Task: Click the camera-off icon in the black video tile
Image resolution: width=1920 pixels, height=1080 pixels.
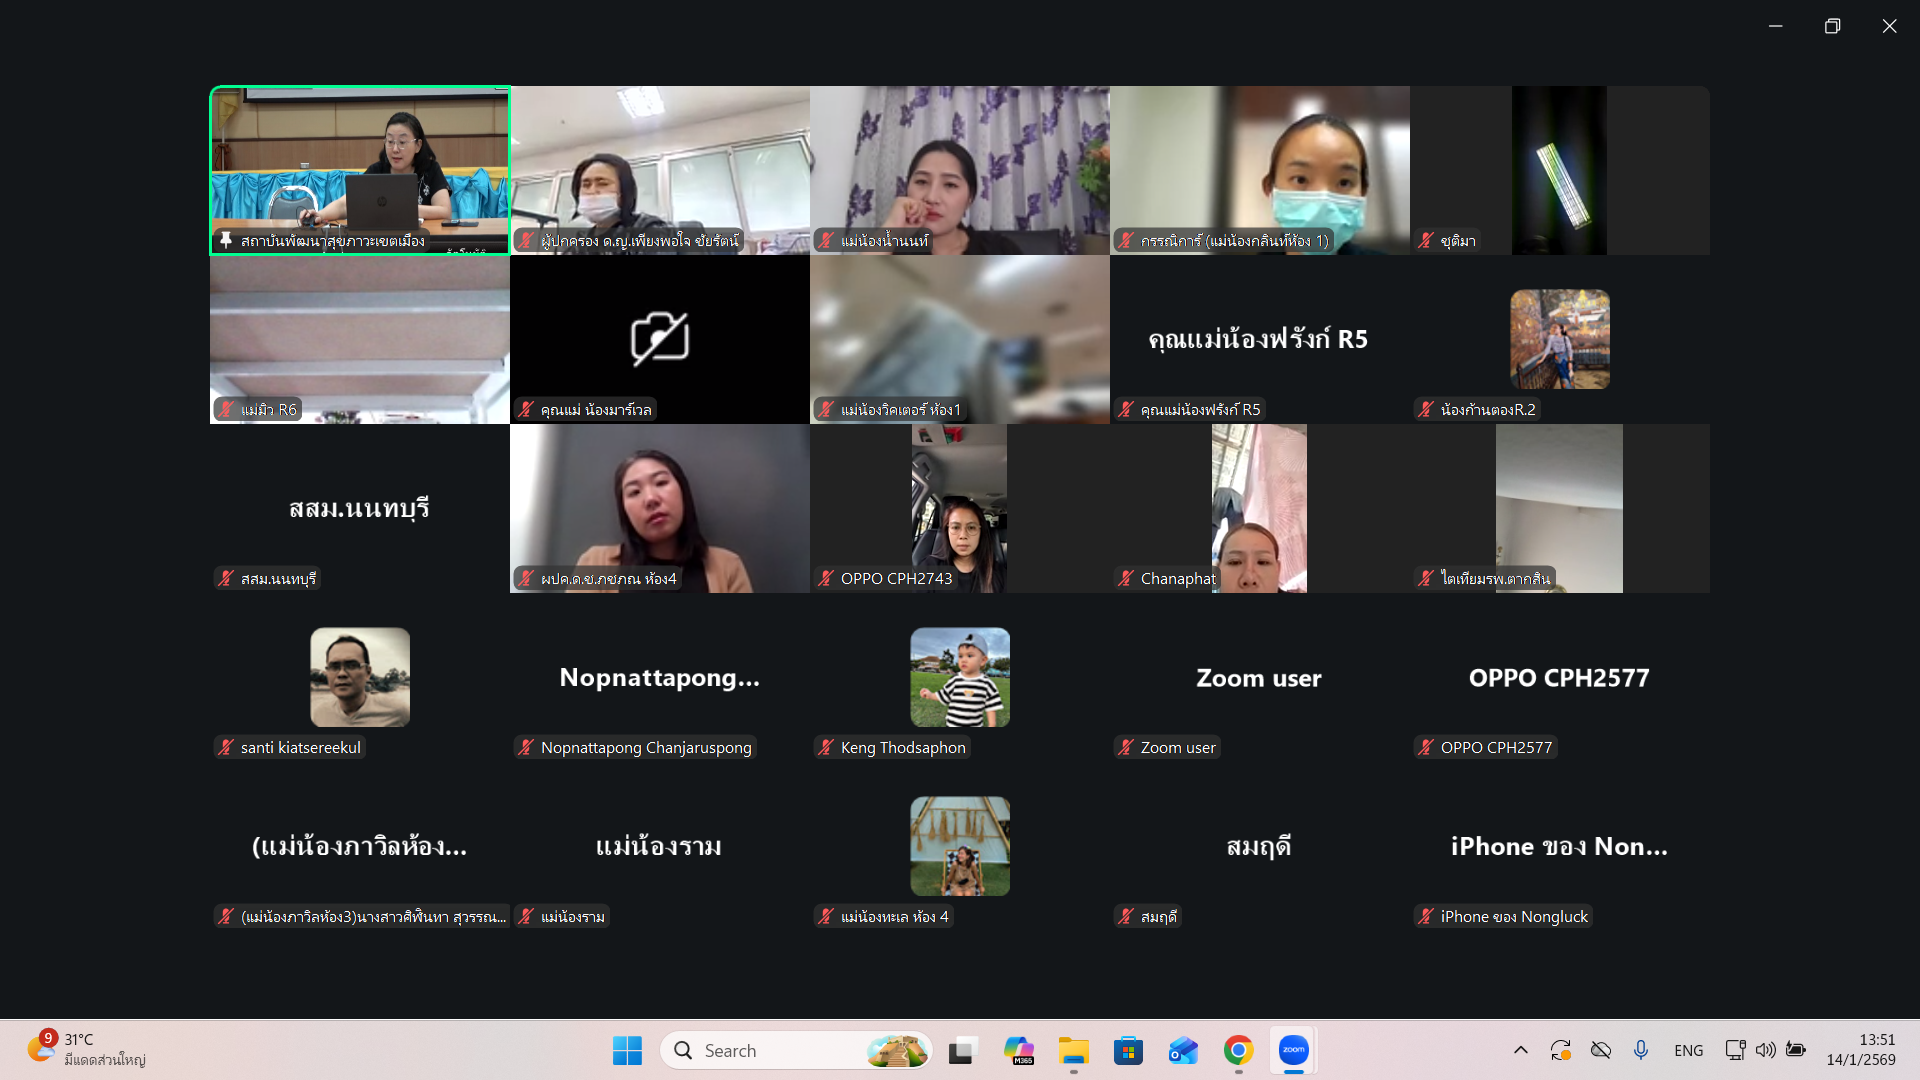Action: [x=659, y=338]
